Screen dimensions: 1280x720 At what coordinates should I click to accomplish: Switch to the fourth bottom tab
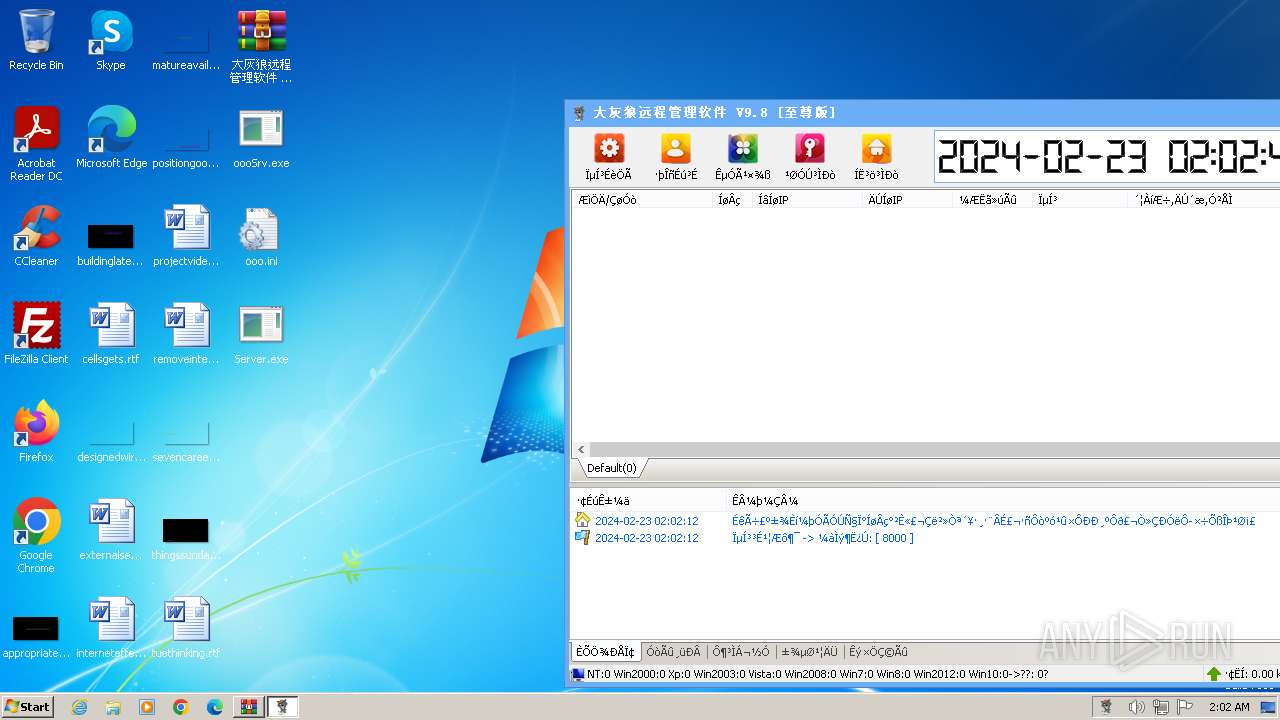(x=809, y=652)
